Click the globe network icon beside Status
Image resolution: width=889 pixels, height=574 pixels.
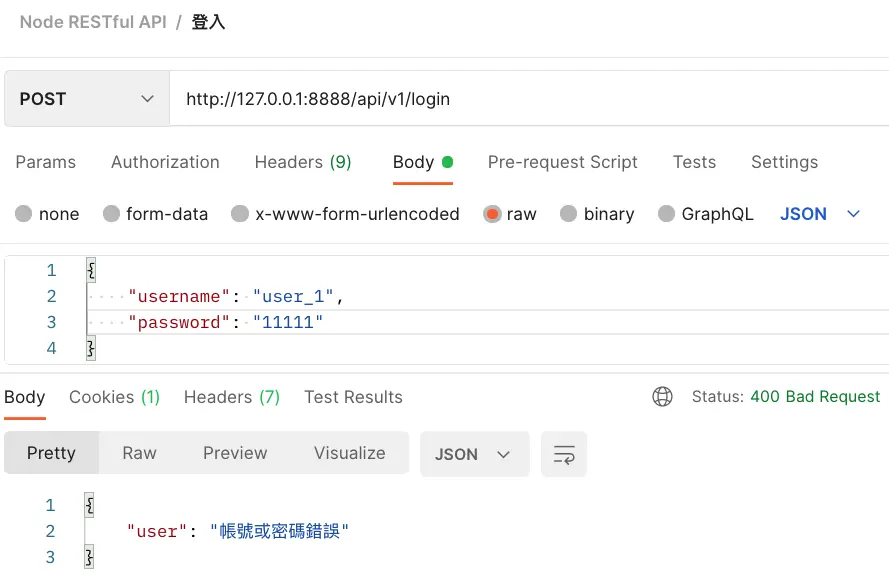[662, 397]
